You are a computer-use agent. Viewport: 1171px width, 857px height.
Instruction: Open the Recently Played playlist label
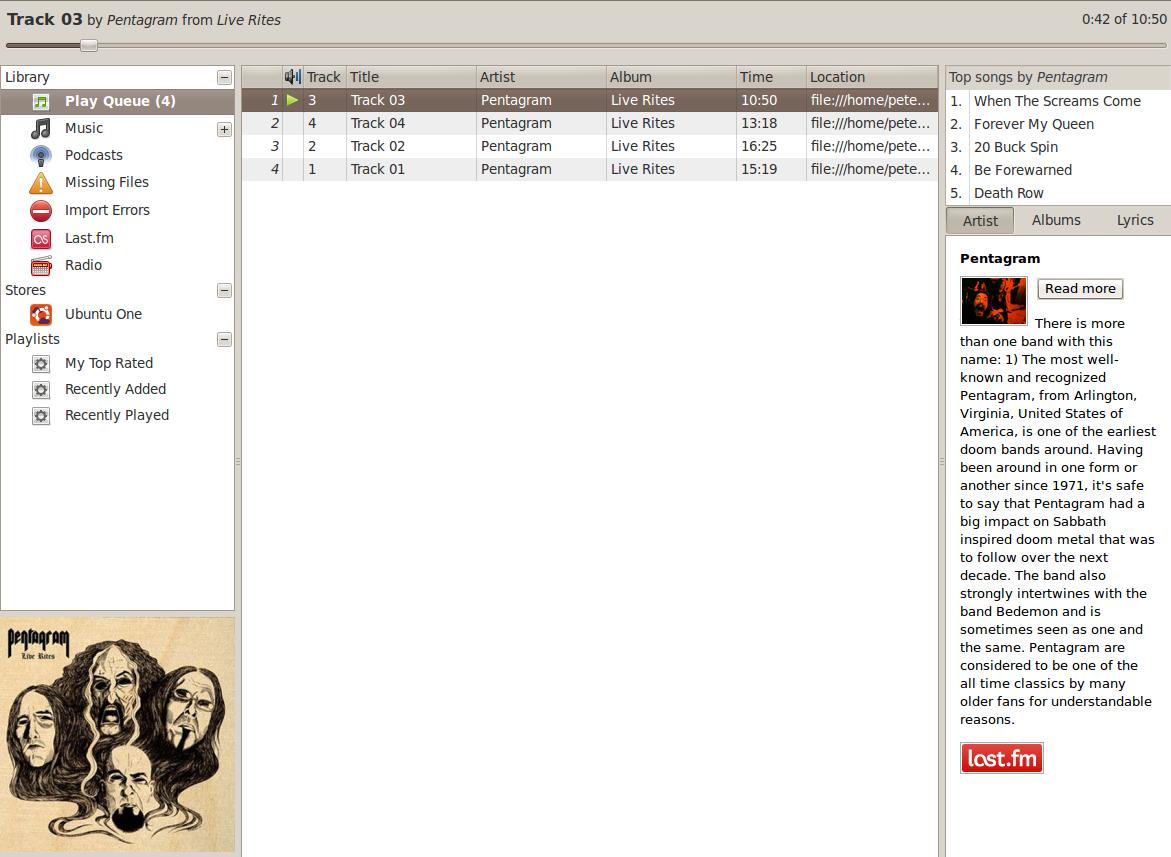[117, 415]
